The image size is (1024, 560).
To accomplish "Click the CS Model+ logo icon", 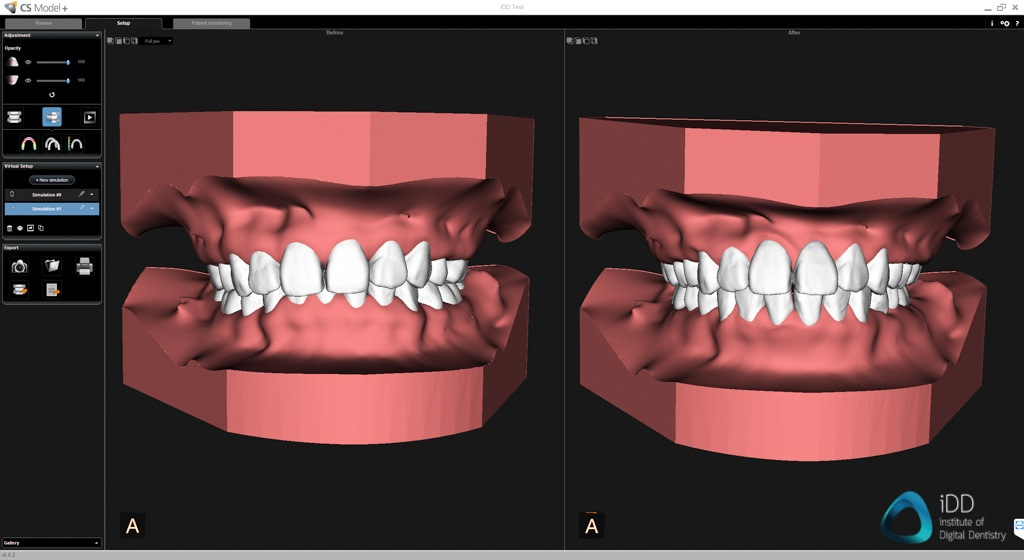I will [10, 7].
